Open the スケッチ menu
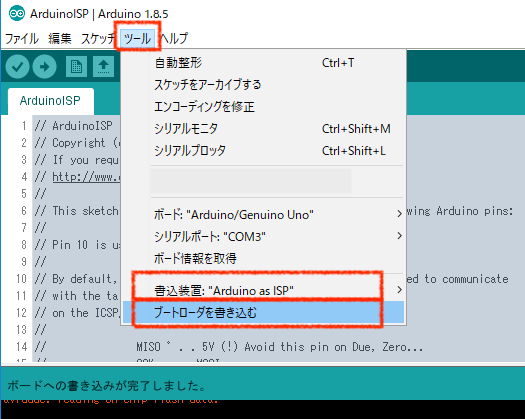The width and height of the screenshot is (525, 419). point(98,39)
